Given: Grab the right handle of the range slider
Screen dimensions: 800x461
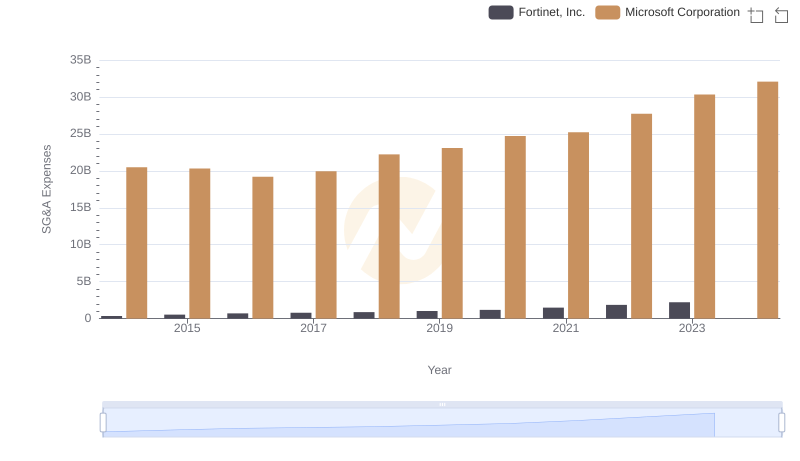Looking at the screenshot, I should click(781, 423).
